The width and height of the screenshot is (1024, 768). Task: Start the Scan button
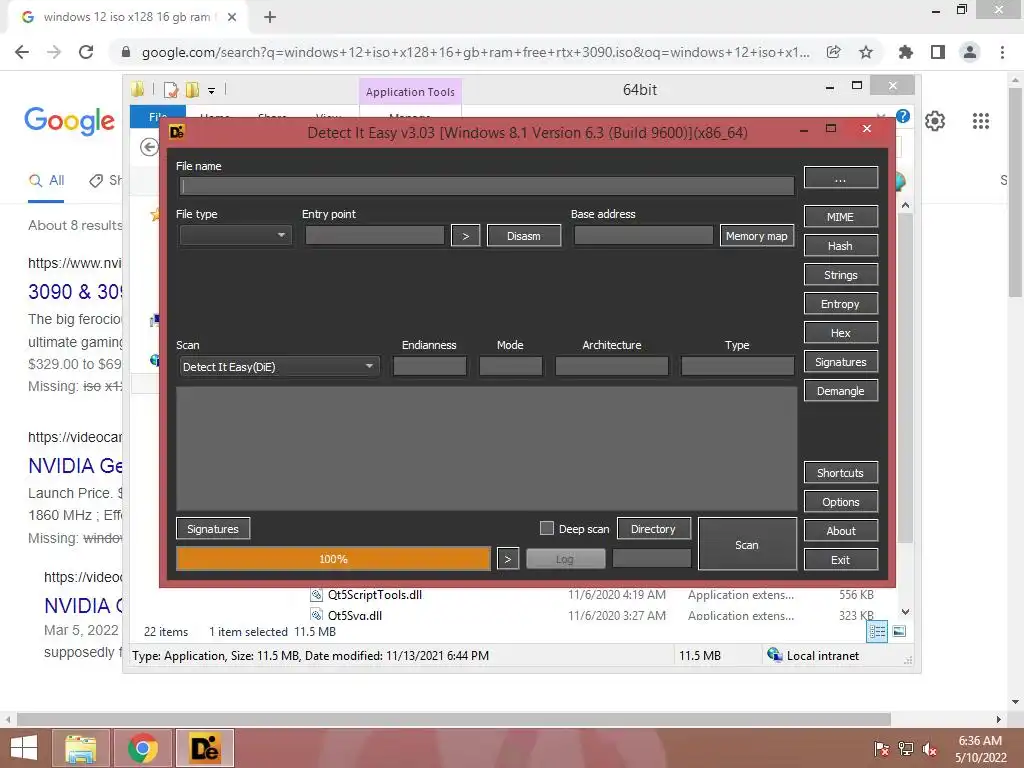[x=747, y=544]
